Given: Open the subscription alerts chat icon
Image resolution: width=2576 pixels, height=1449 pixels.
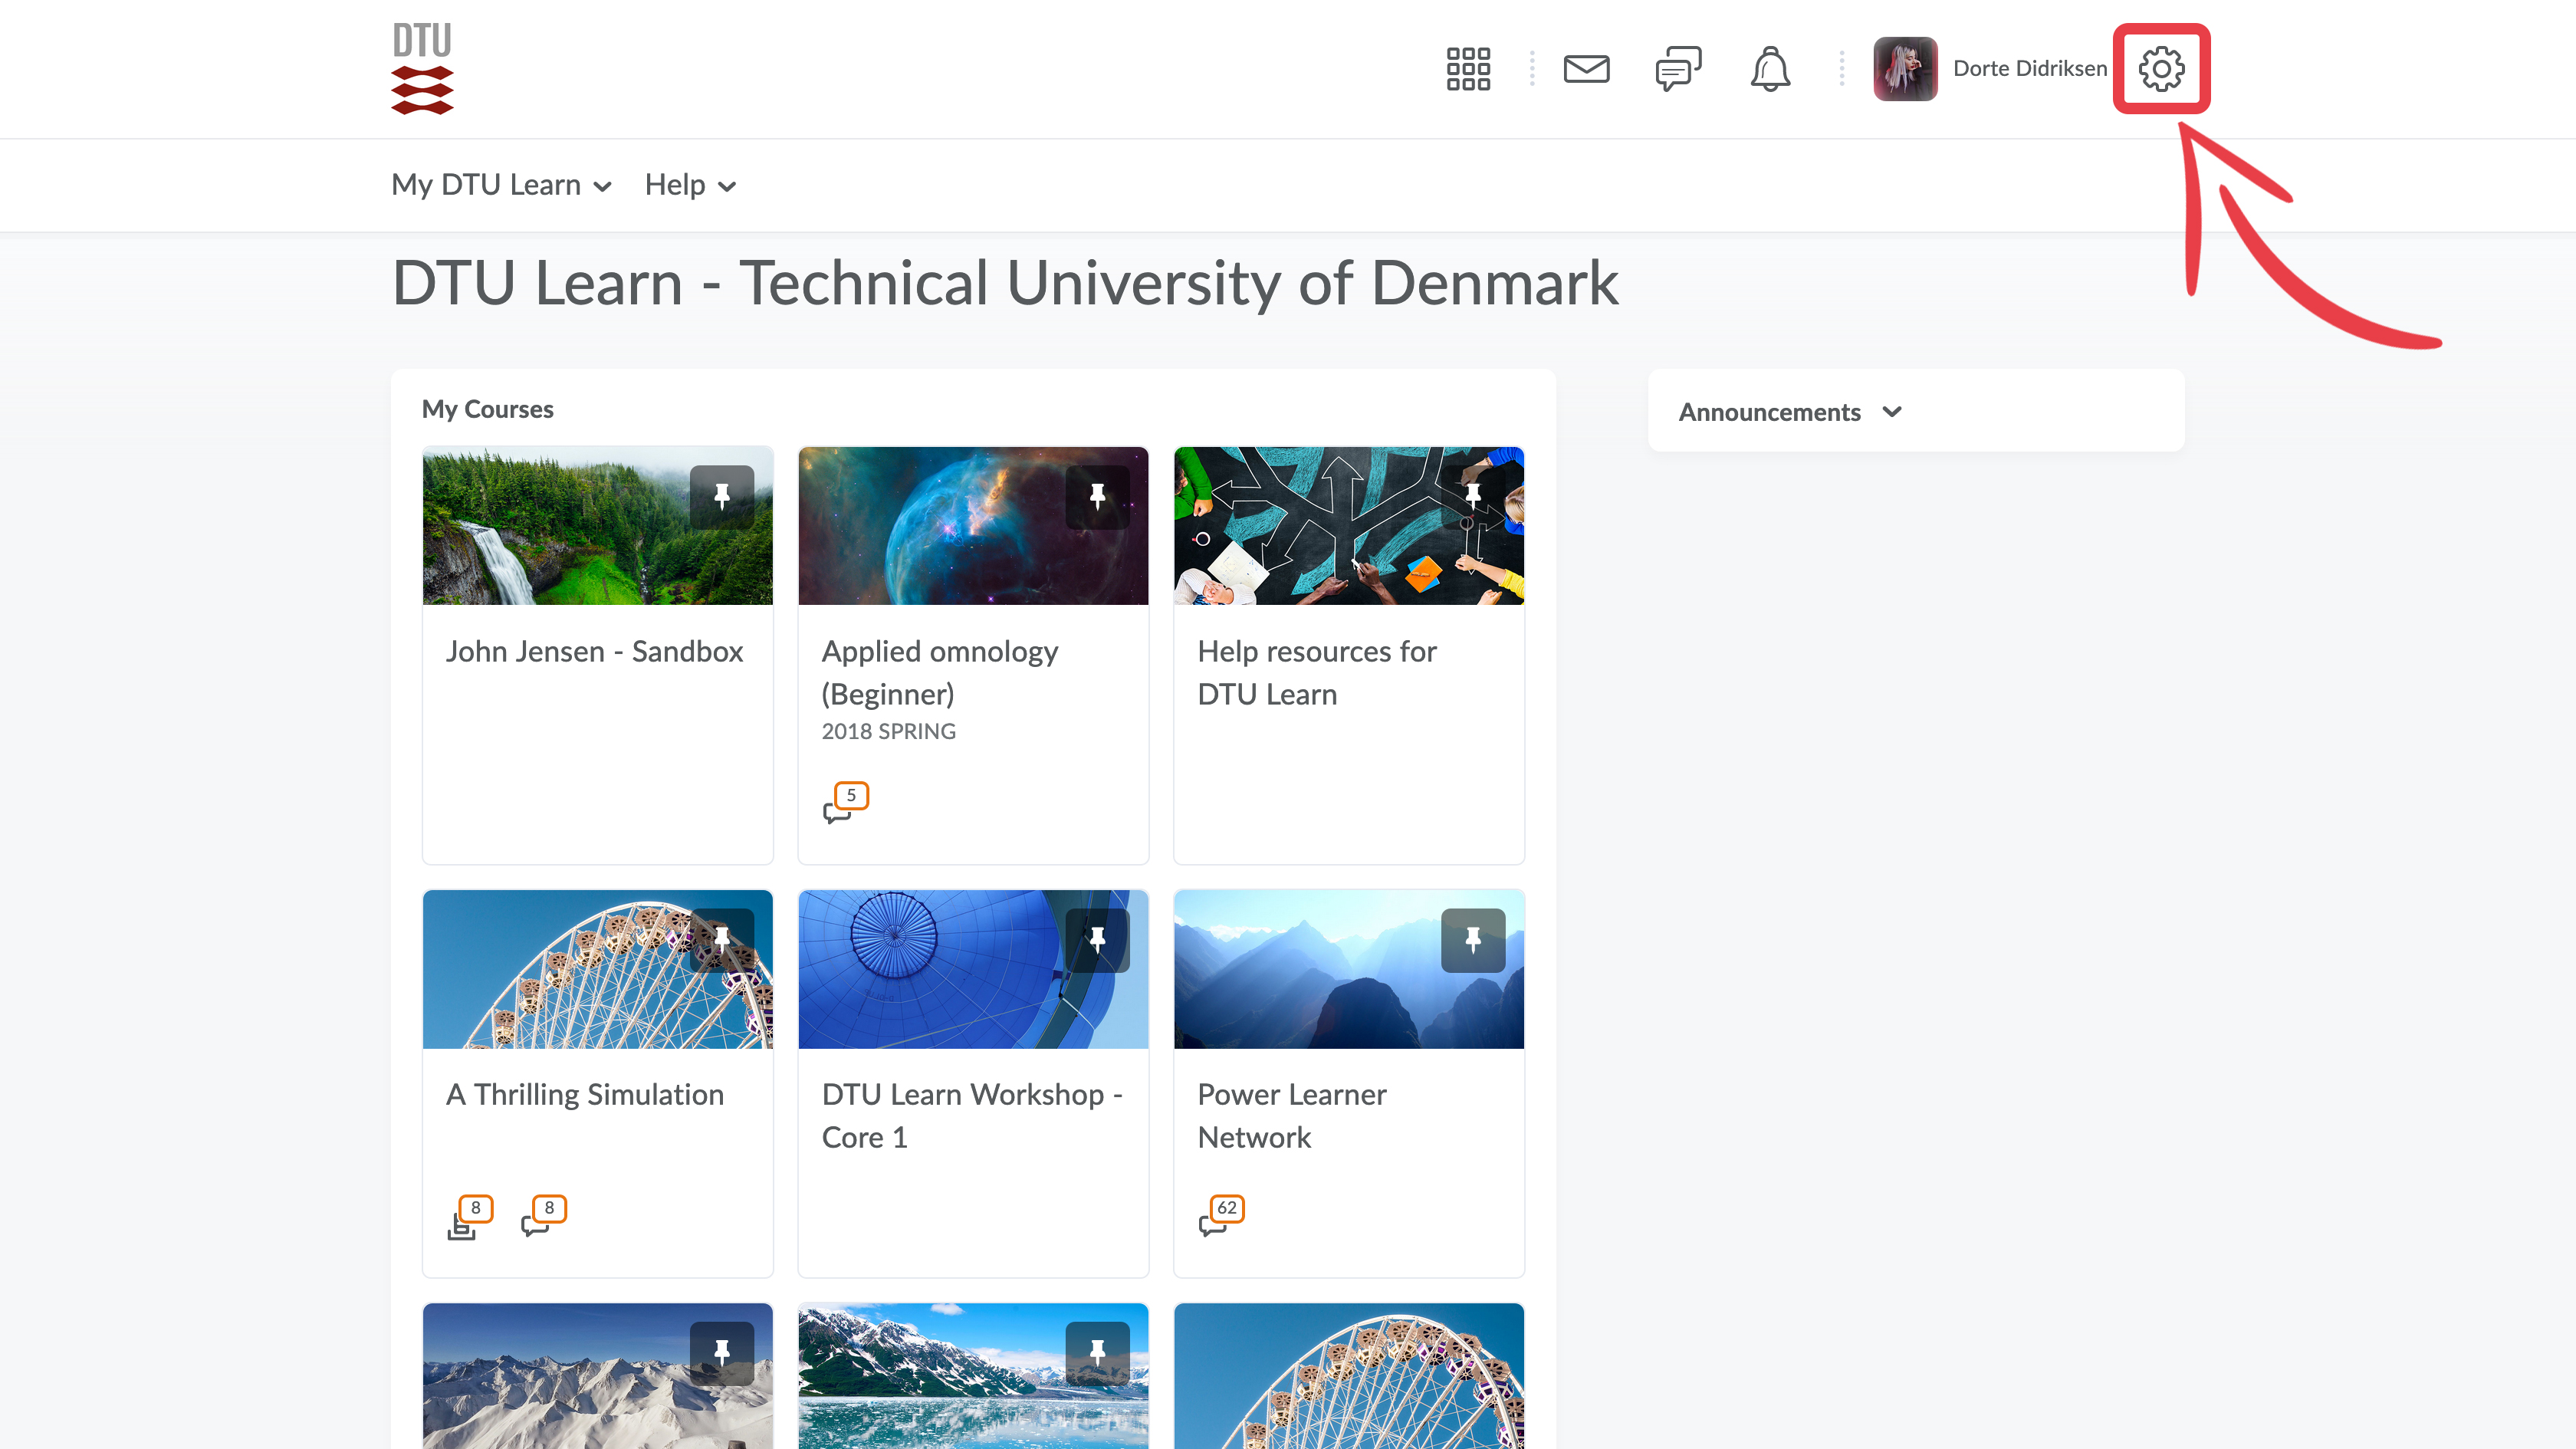Looking at the screenshot, I should pos(1678,69).
